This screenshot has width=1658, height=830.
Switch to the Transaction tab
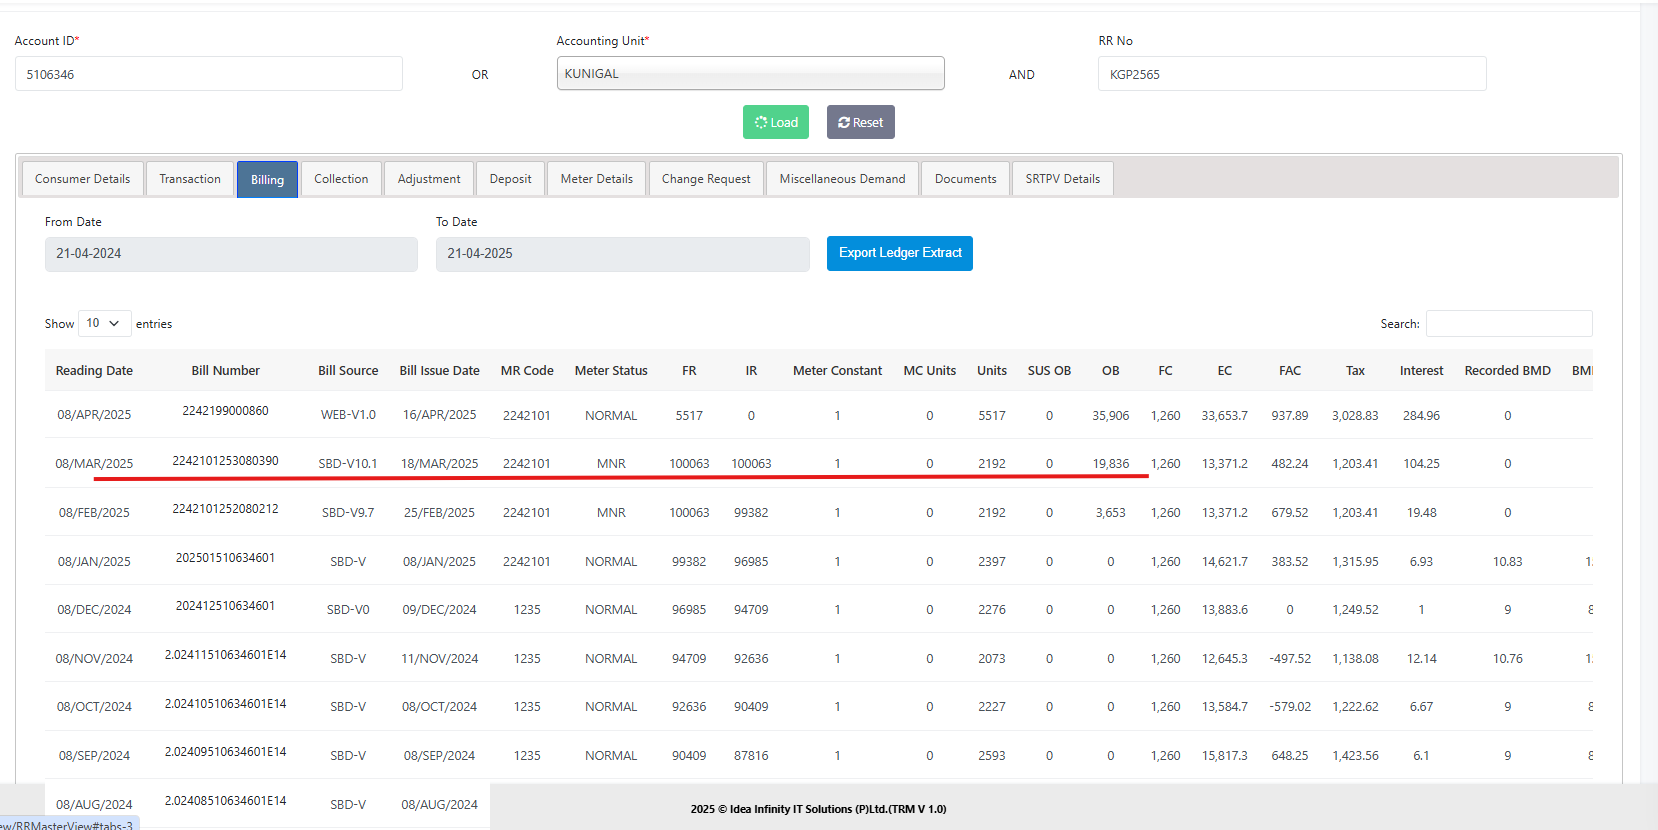pyautogui.click(x=190, y=179)
